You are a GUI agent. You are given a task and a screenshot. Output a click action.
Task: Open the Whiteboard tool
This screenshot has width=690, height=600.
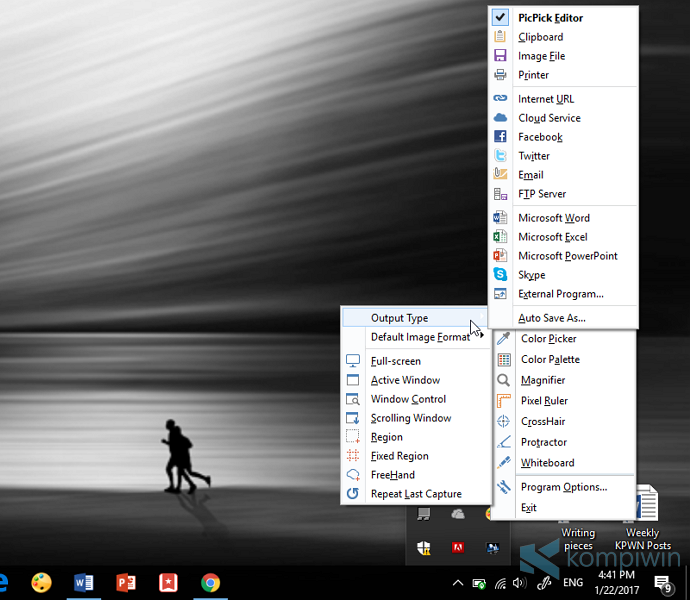pos(565,463)
